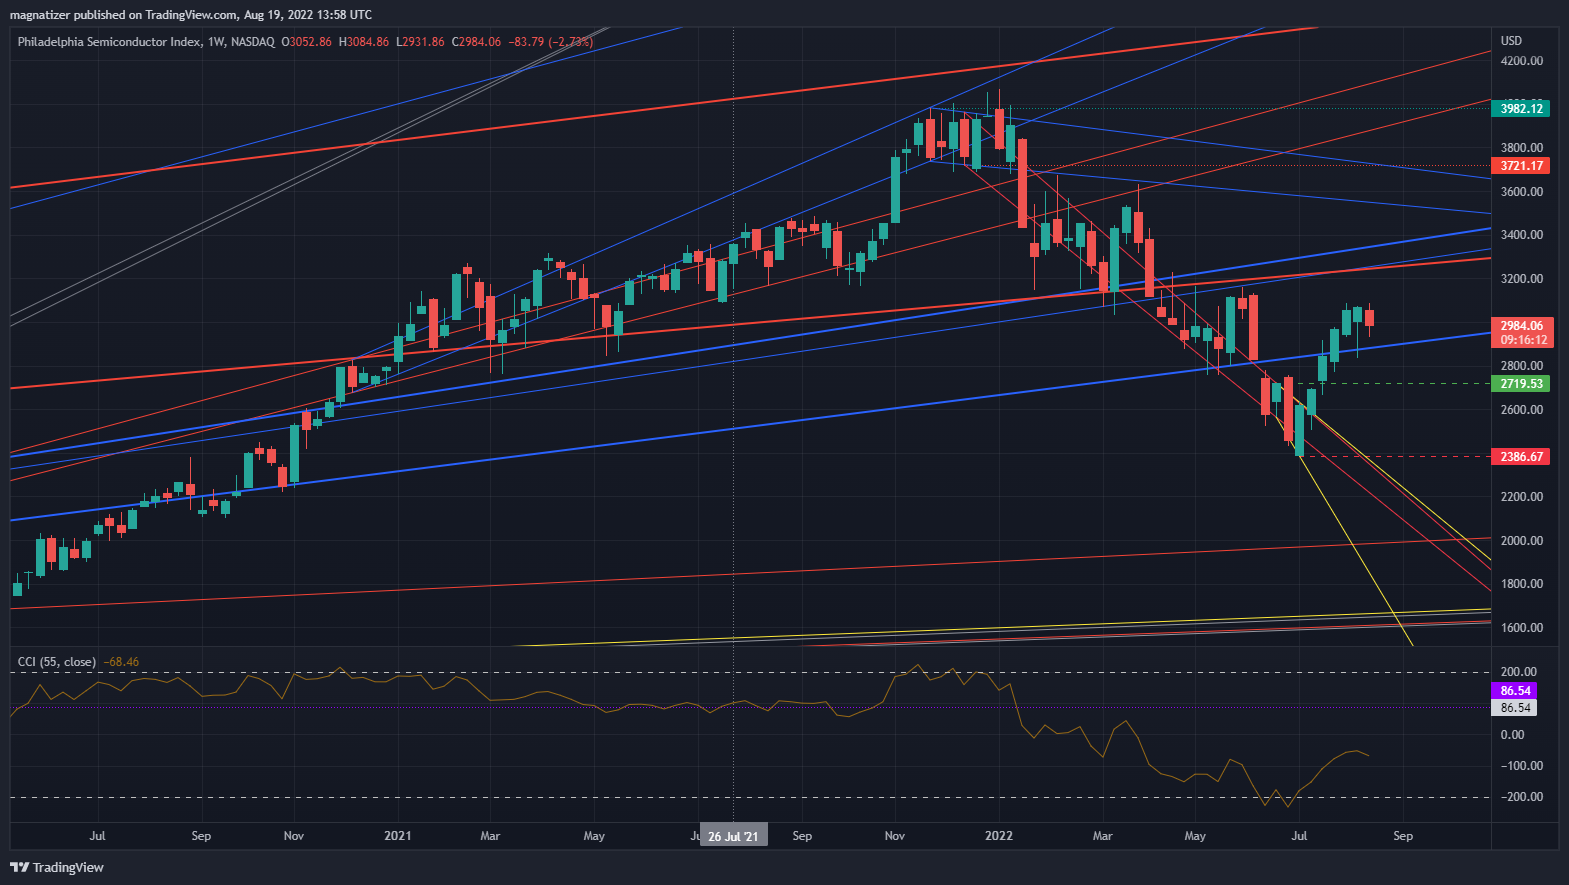Click the 200.00 CCI axis tick
This screenshot has width=1569, height=885.
[x=1518, y=672]
